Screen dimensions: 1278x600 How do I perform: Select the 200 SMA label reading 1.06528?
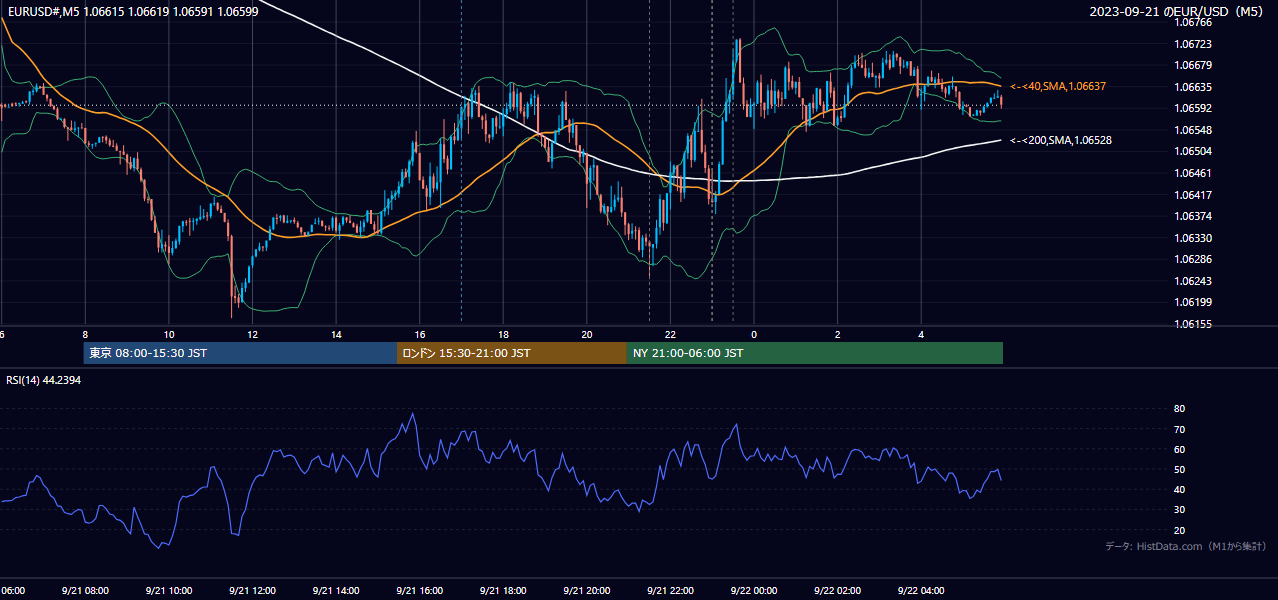pyautogui.click(x=1061, y=141)
